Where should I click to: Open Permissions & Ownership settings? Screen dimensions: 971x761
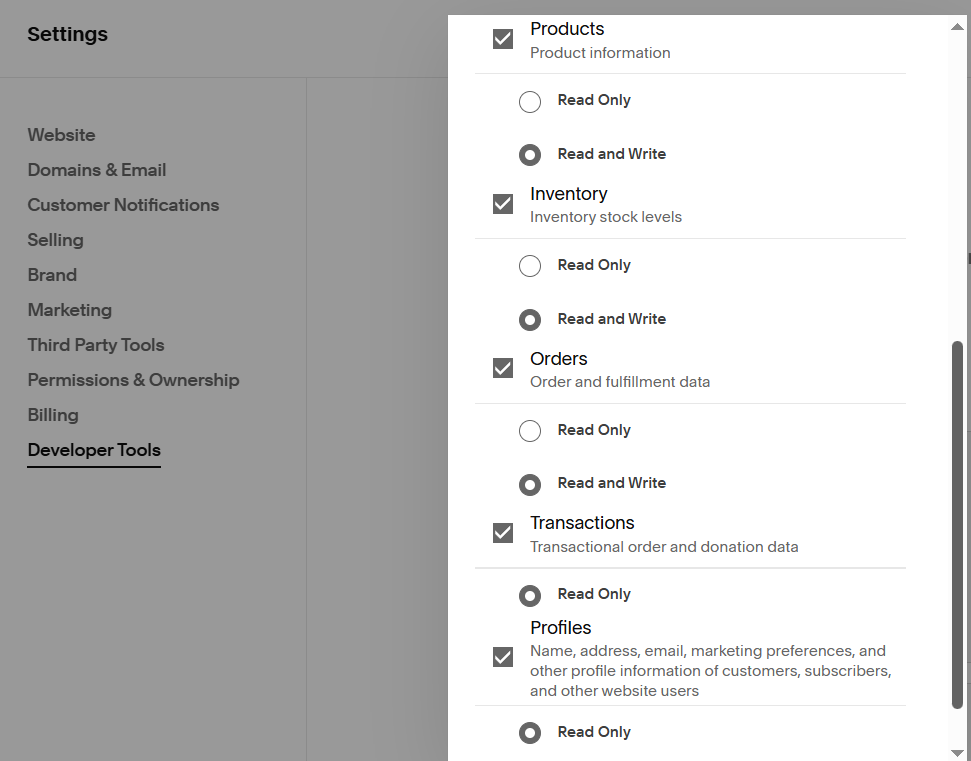click(x=133, y=380)
